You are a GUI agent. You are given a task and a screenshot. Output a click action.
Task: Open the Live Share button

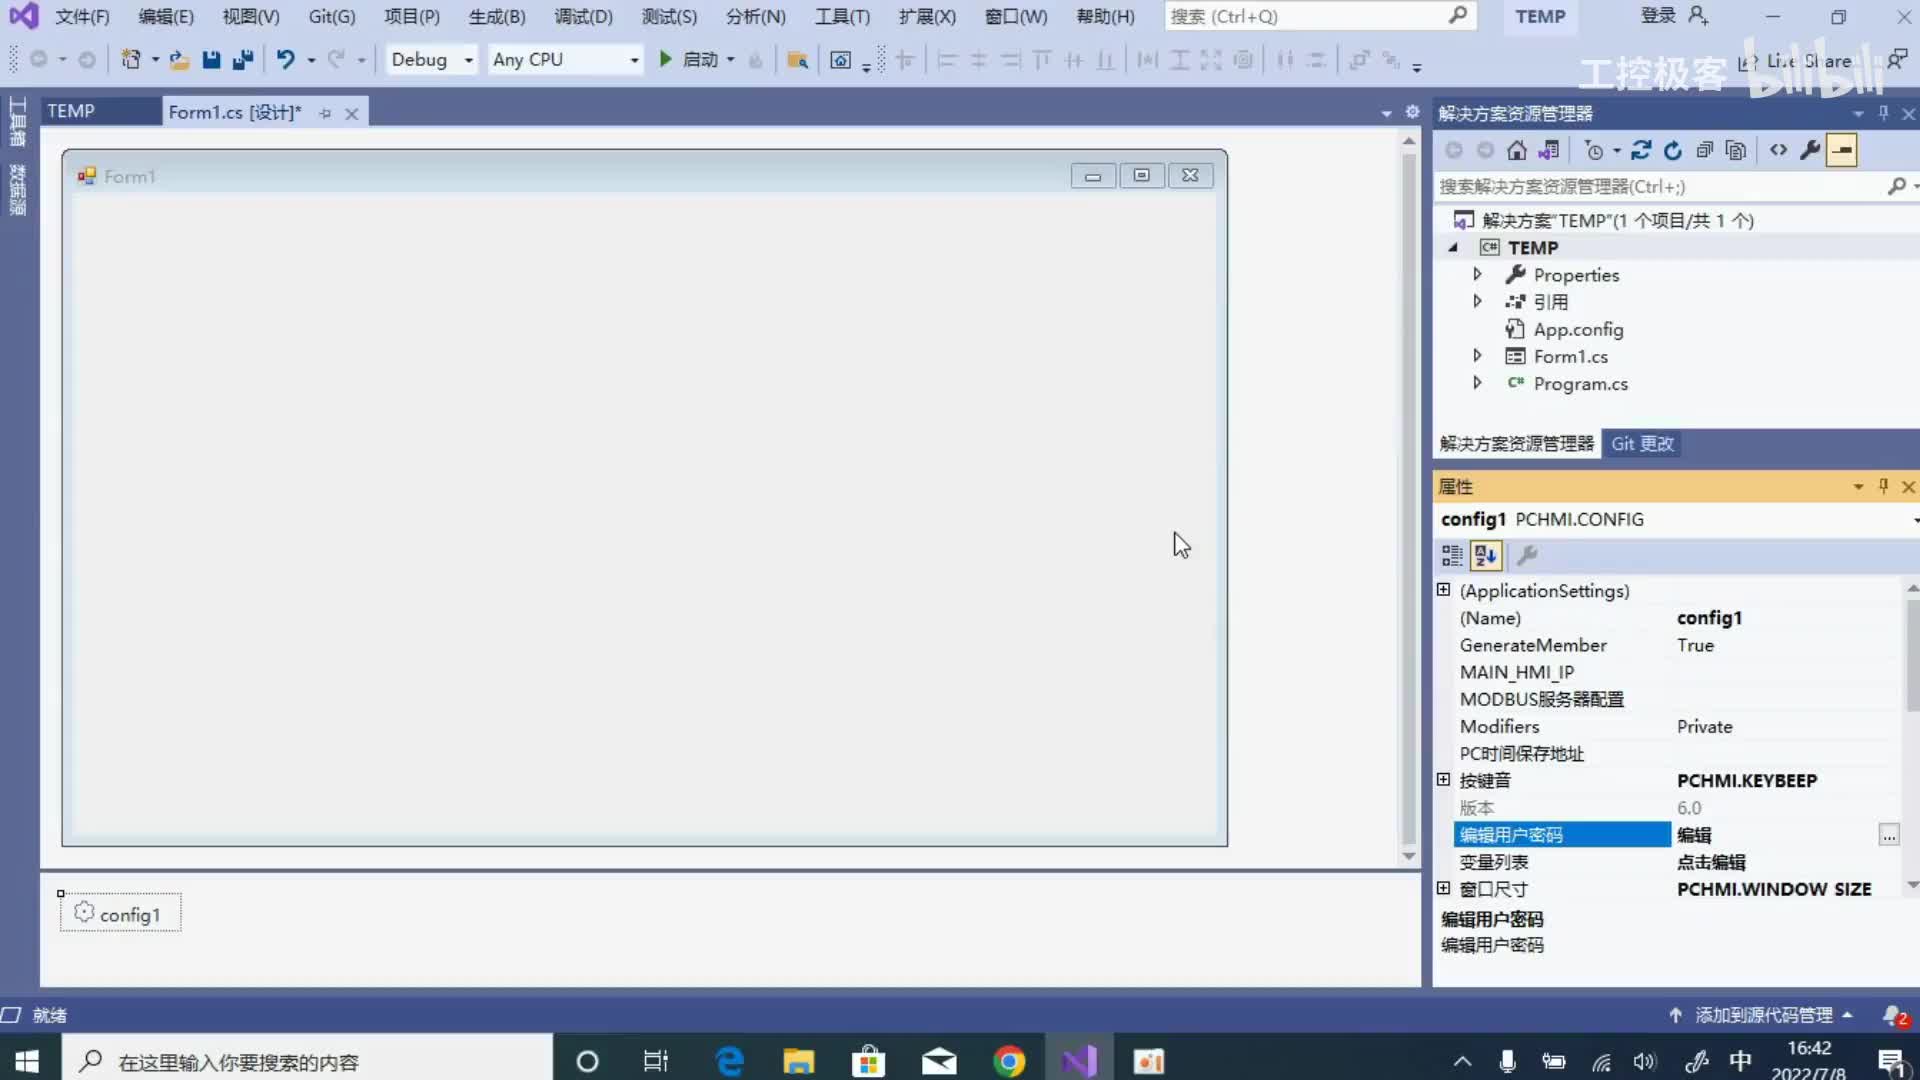pyautogui.click(x=1795, y=62)
